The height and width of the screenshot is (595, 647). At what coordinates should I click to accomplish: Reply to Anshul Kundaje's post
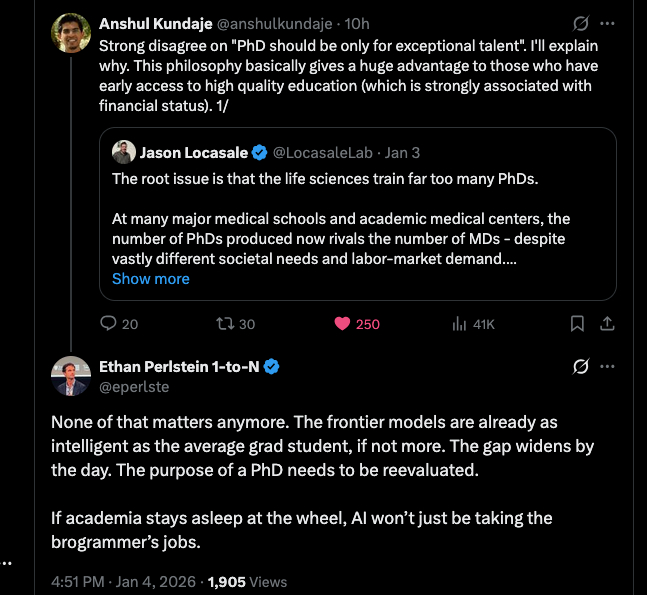coord(110,324)
